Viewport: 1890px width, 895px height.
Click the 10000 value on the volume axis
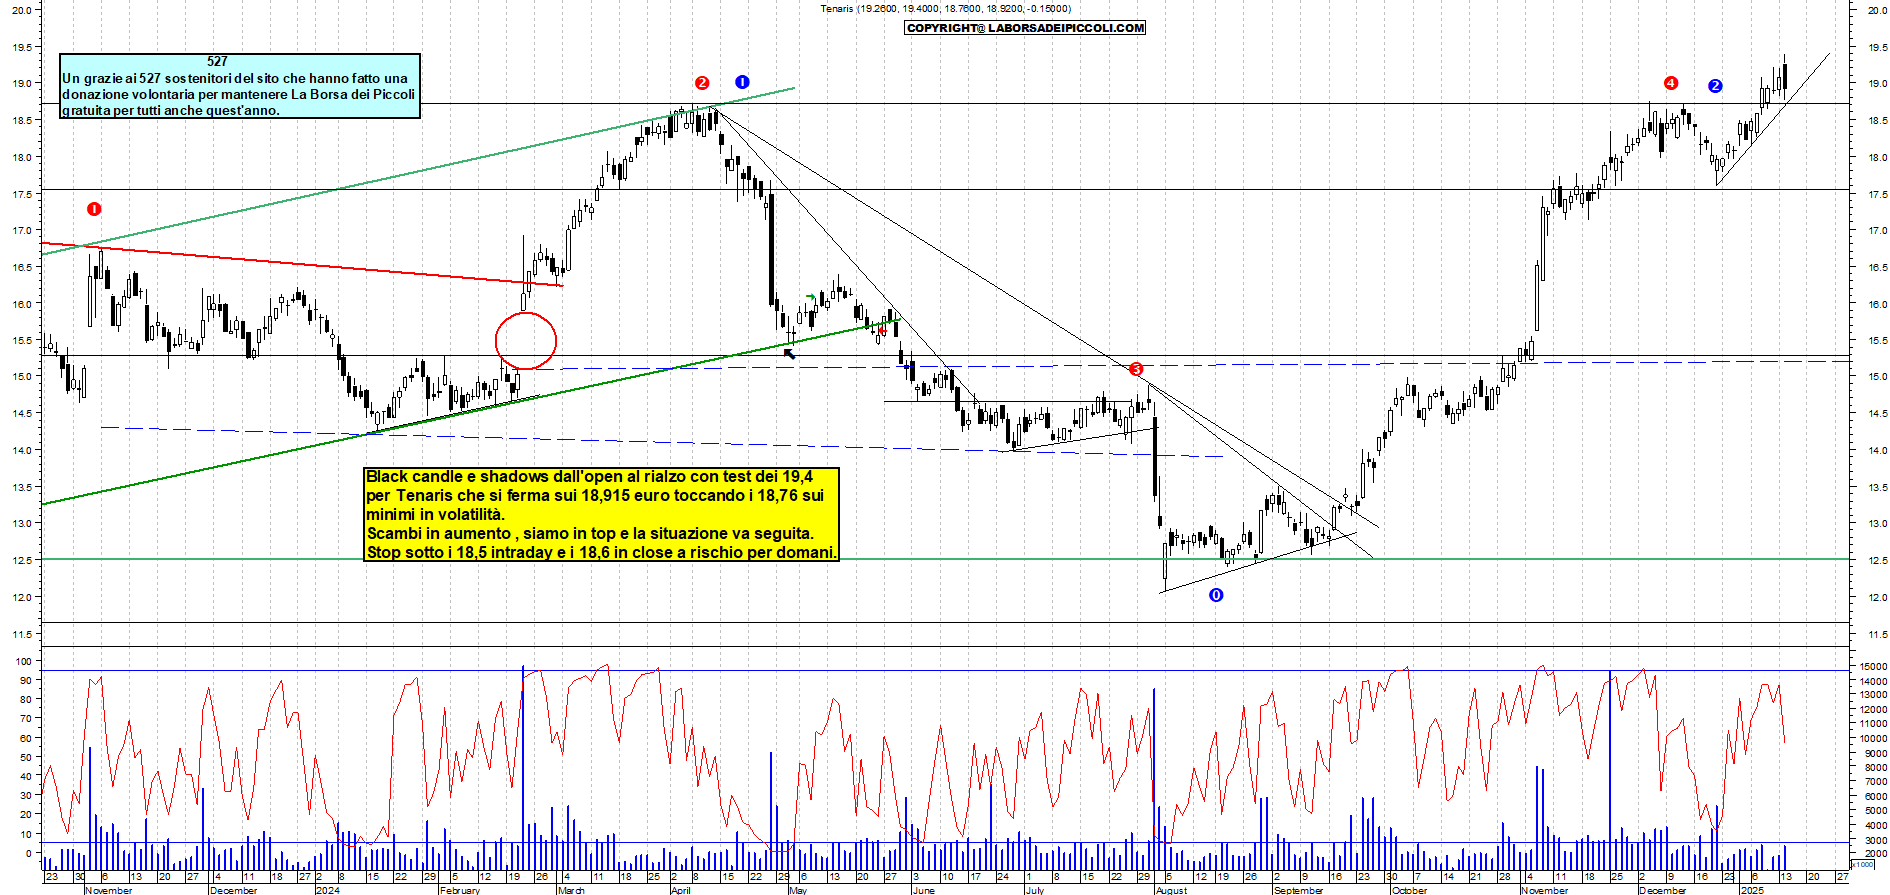click(1873, 739)
